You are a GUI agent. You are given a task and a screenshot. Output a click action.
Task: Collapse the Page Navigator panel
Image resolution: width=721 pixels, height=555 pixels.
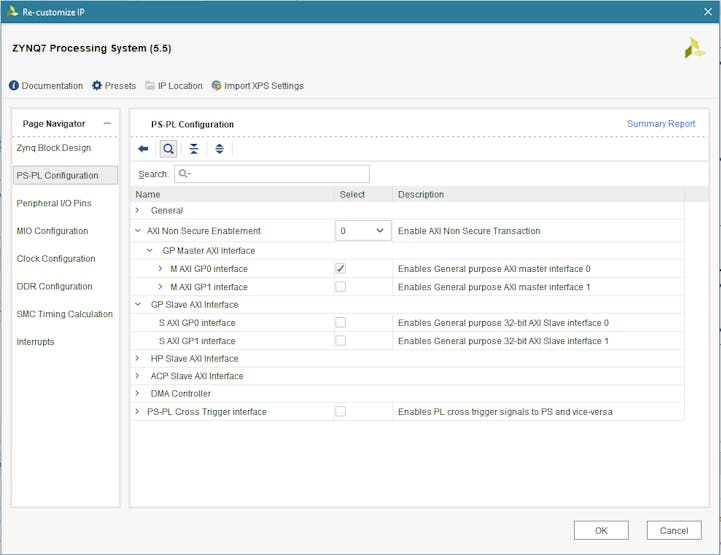107,123
